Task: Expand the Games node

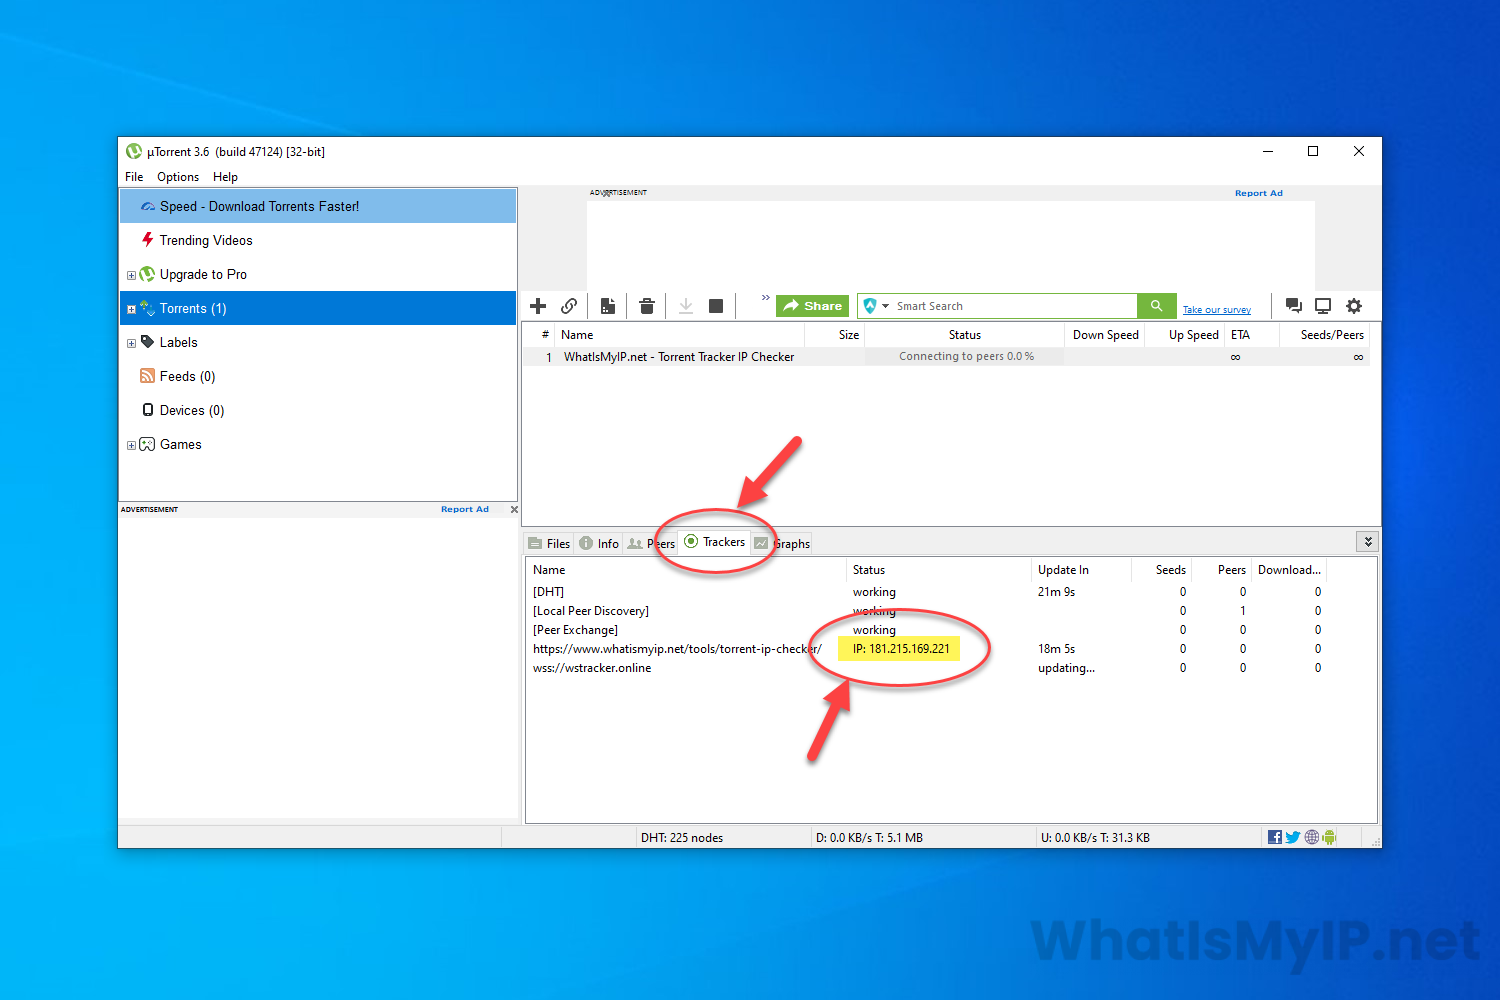Action: coord(131,445)
